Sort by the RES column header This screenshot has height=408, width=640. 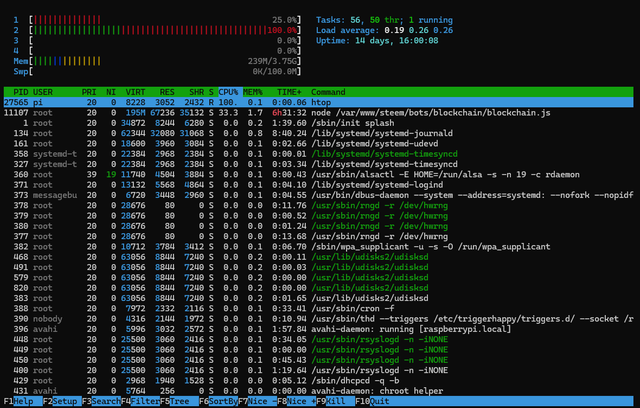[x=167, y=92]
